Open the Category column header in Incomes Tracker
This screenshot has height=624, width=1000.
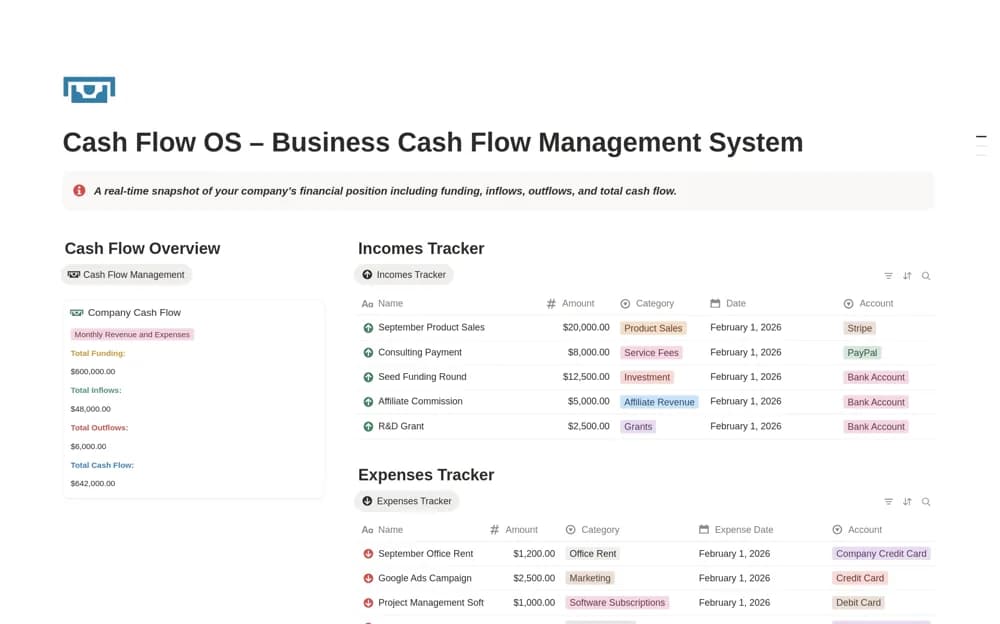pyautogui.click(x=647, y=304)
